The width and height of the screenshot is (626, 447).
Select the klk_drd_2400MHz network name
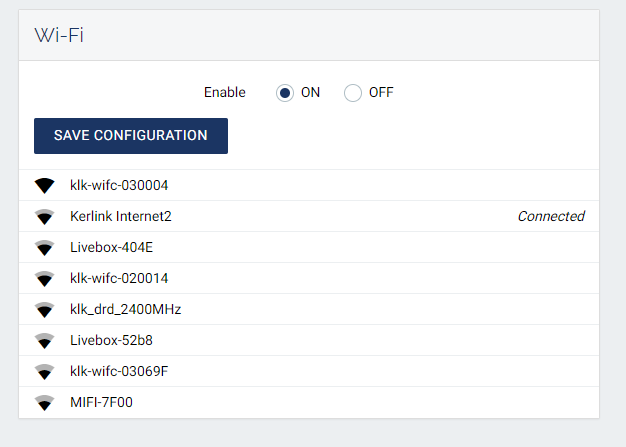pyautogui.click(x=125, y=309)
